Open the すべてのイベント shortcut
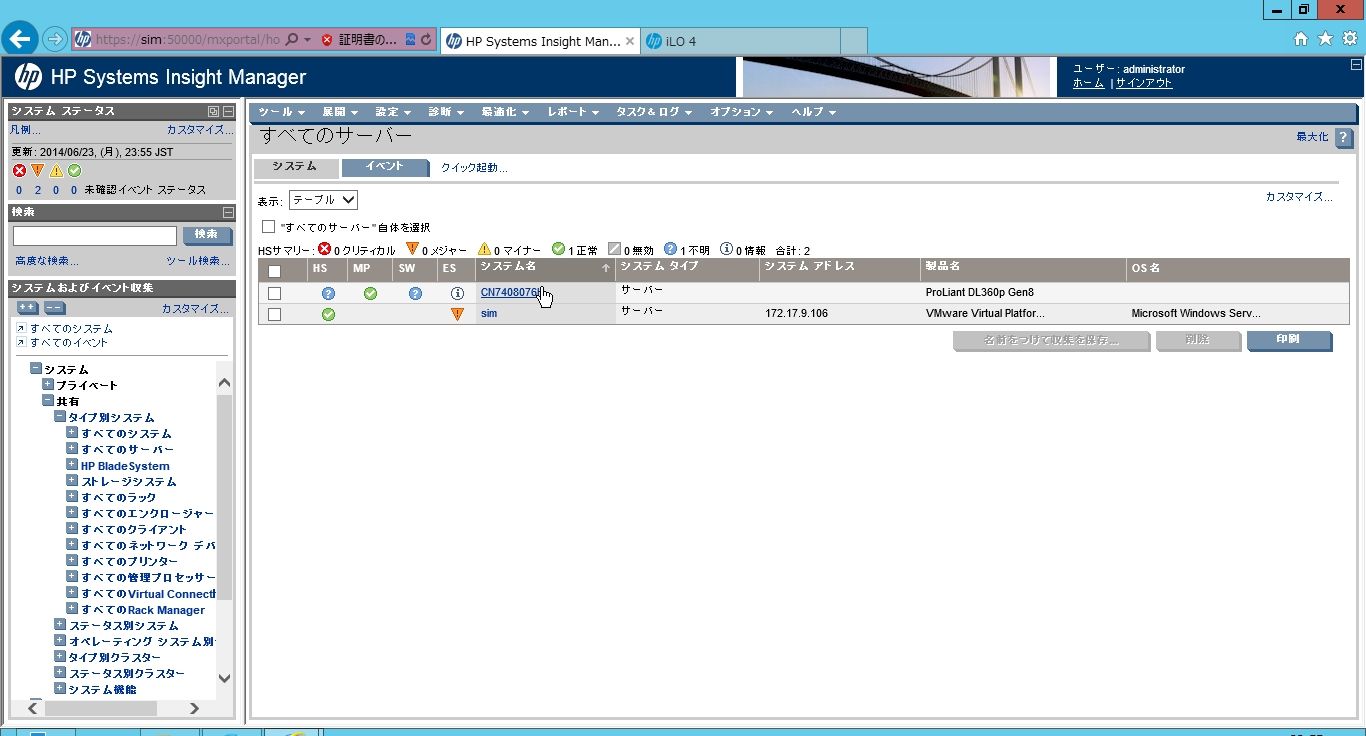 tap(69, 343)
